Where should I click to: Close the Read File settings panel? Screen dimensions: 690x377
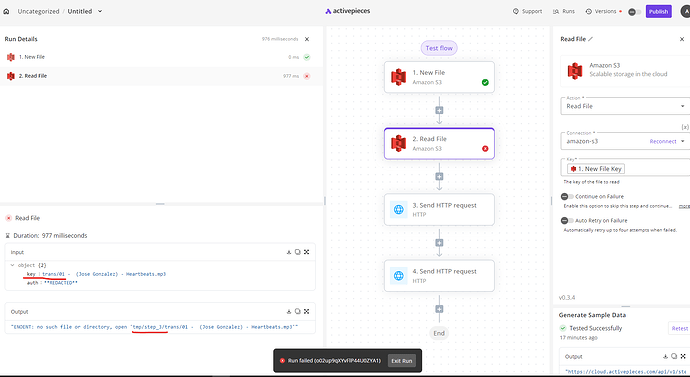[x=682, y=39]
